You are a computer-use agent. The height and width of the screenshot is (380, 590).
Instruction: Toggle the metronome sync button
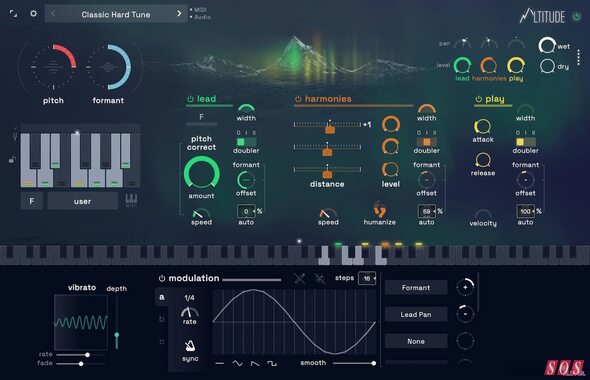tap(190, 345)
